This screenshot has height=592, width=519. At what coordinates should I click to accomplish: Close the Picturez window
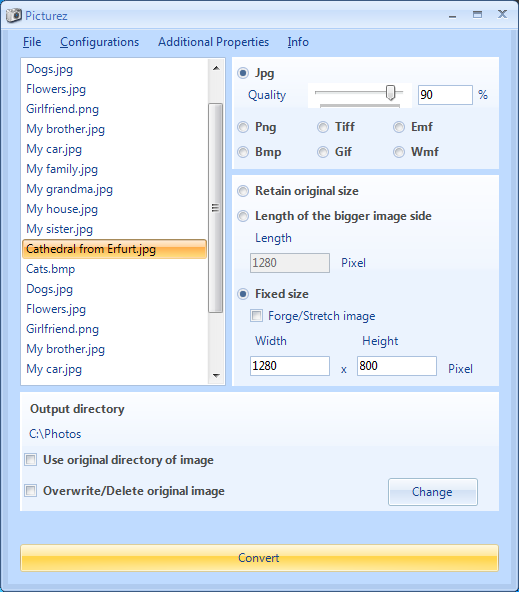coord(502,14)
